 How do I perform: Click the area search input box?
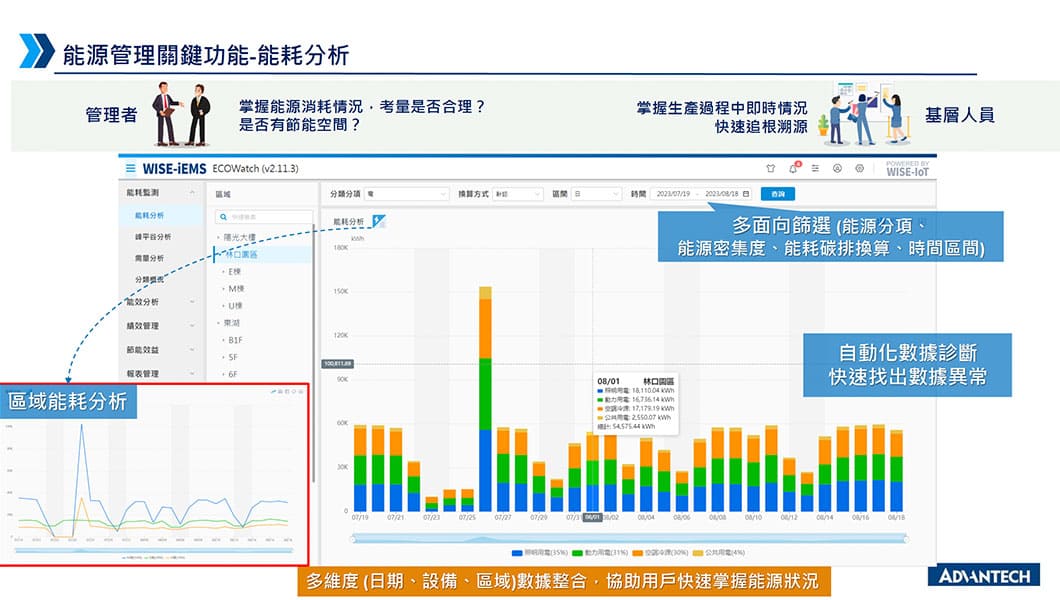[264, 217]
